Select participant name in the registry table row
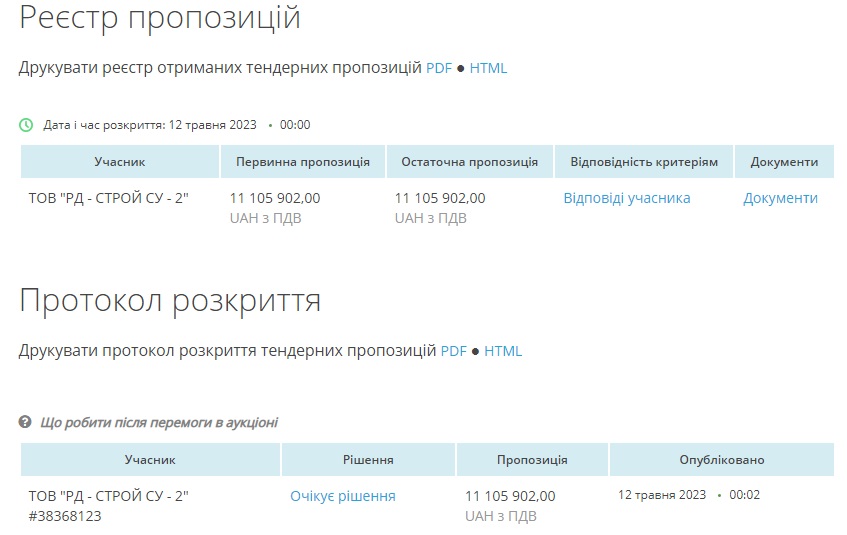Viewport: 847px width, 535px height. coord(108,198)
